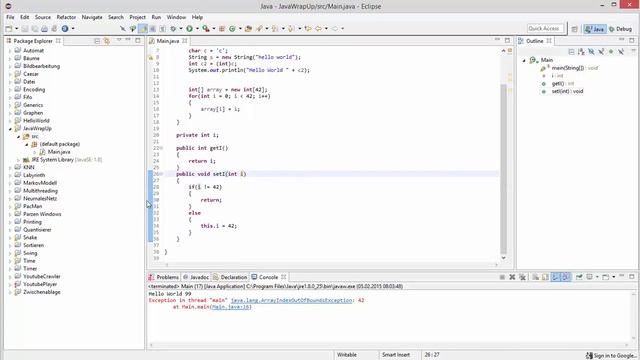Click Collapse All icon in Outline

571,51
